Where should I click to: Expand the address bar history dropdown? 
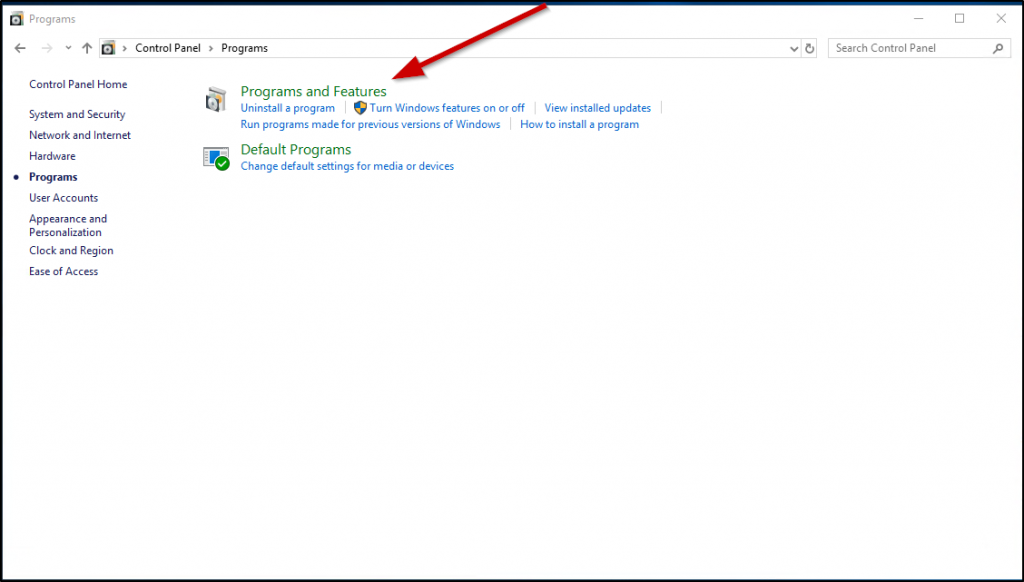click(794, 48)
